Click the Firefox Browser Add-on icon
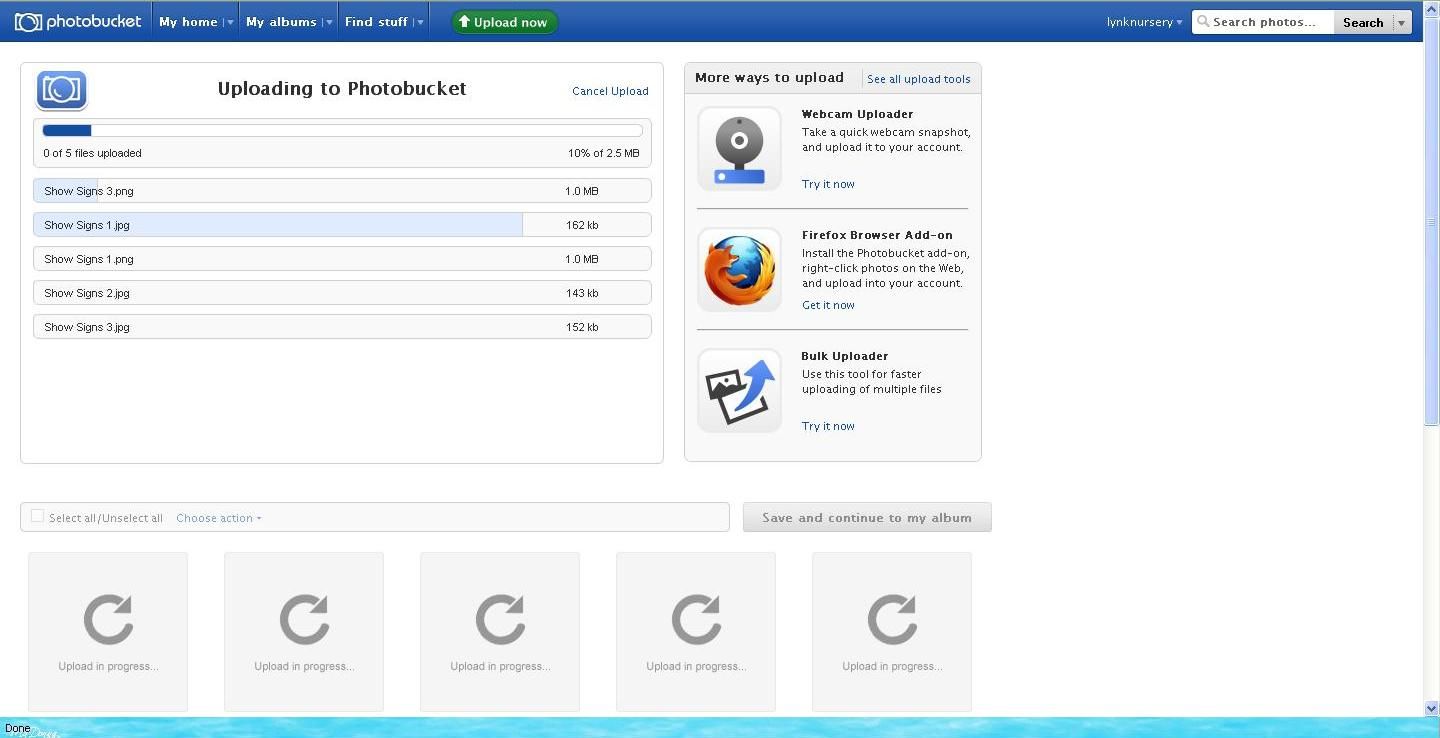 739,270
